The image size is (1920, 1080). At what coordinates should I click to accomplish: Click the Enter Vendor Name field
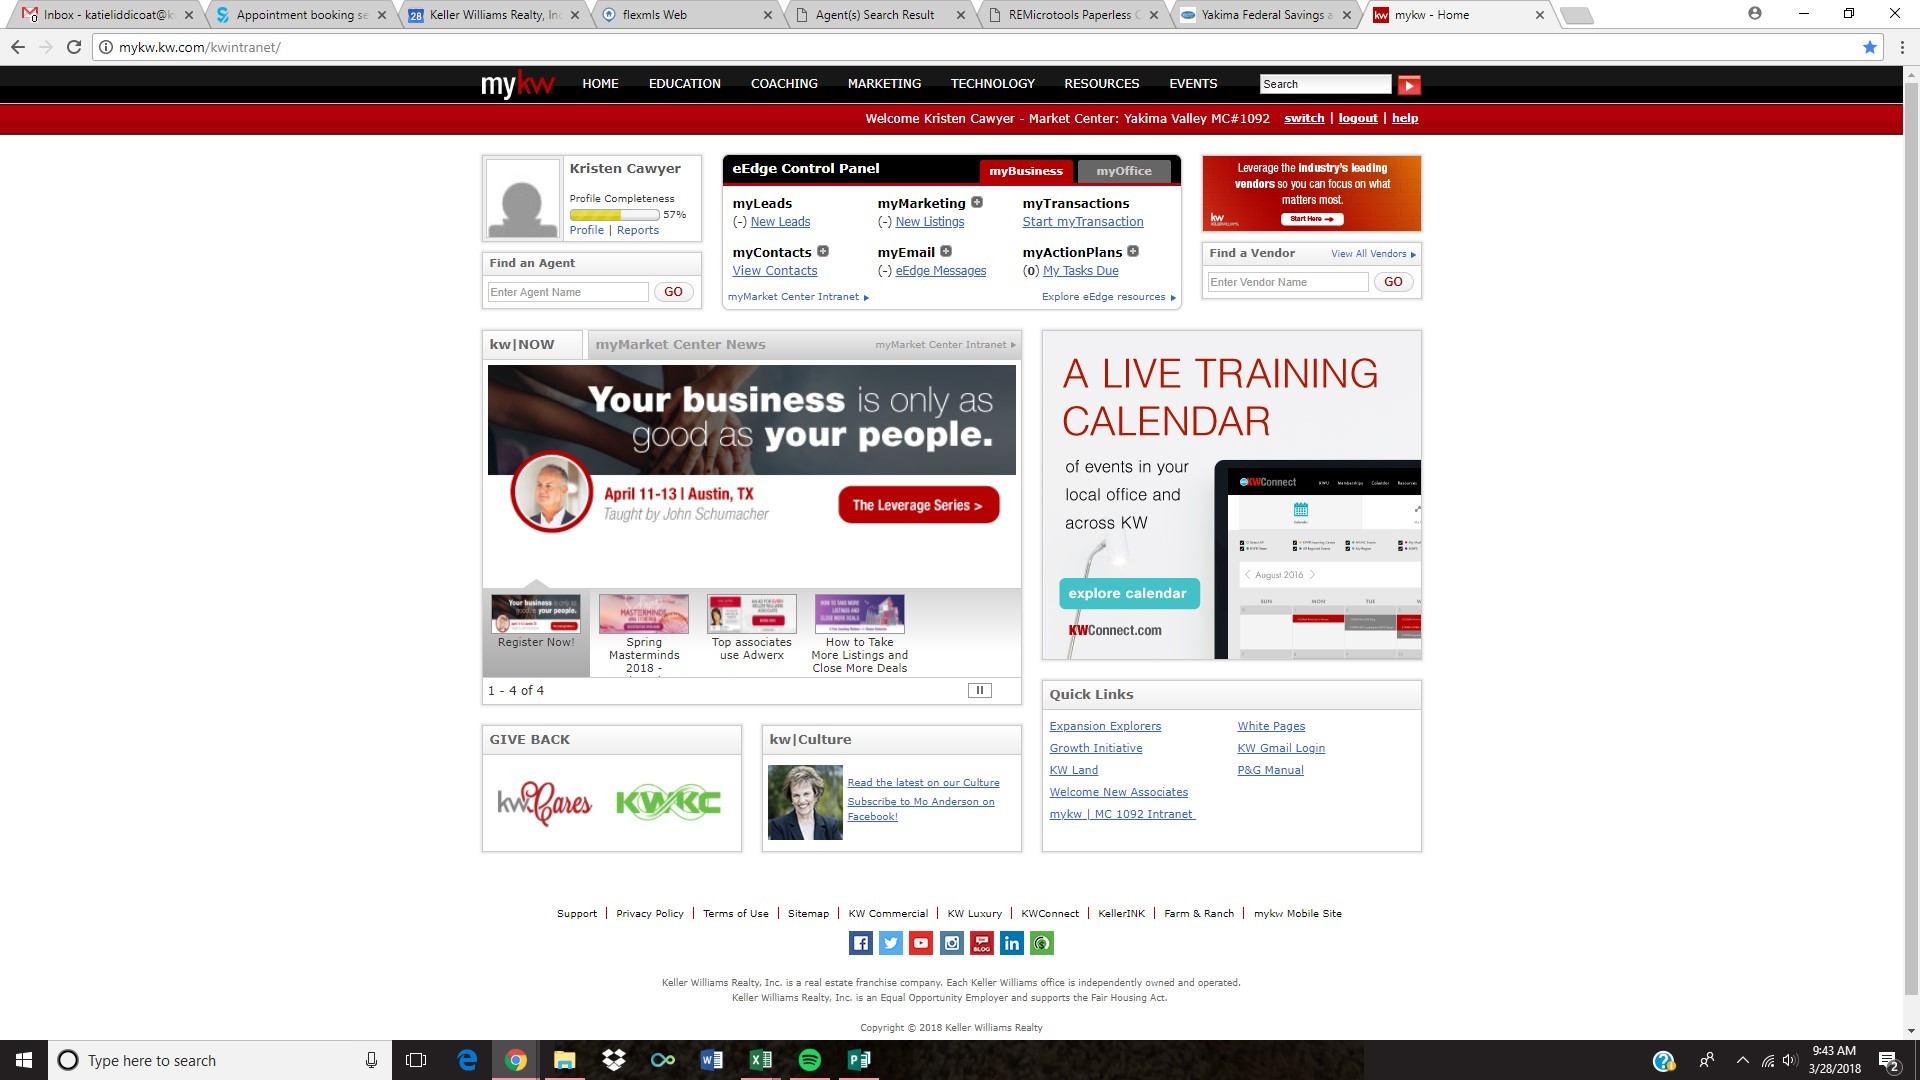[1288, 282]
